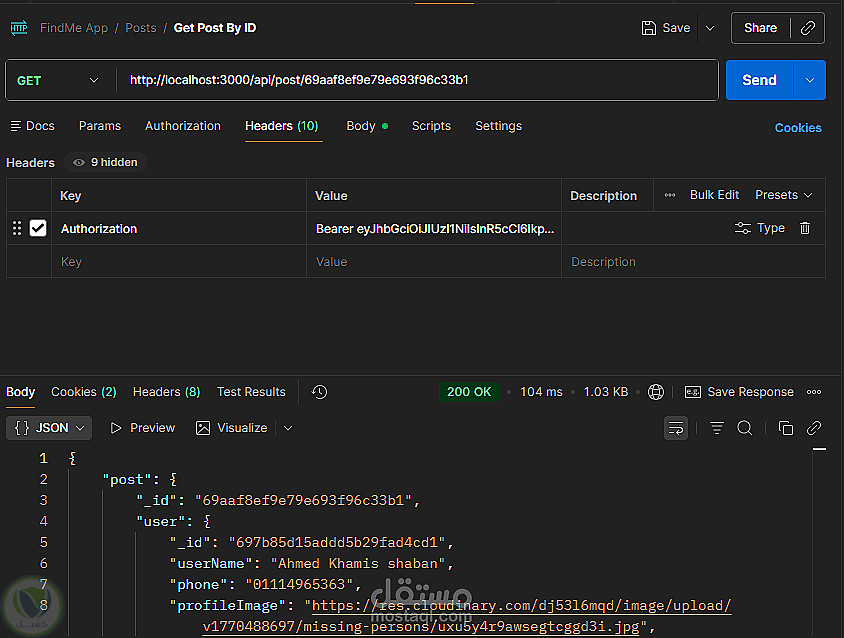The image size is (844, 638).
Task: Click the response history clock icon
Action: coord(319,392)
